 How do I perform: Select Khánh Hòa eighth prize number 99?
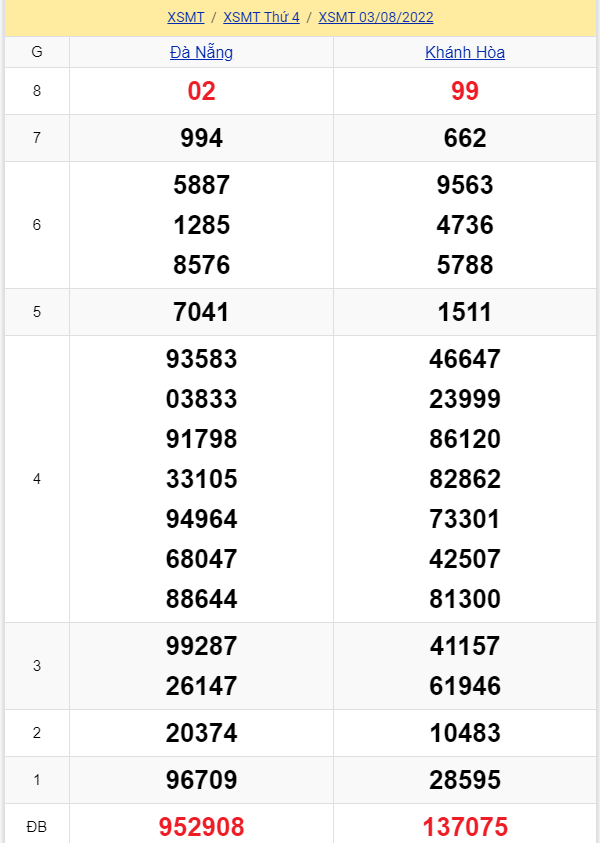(465, 91)
